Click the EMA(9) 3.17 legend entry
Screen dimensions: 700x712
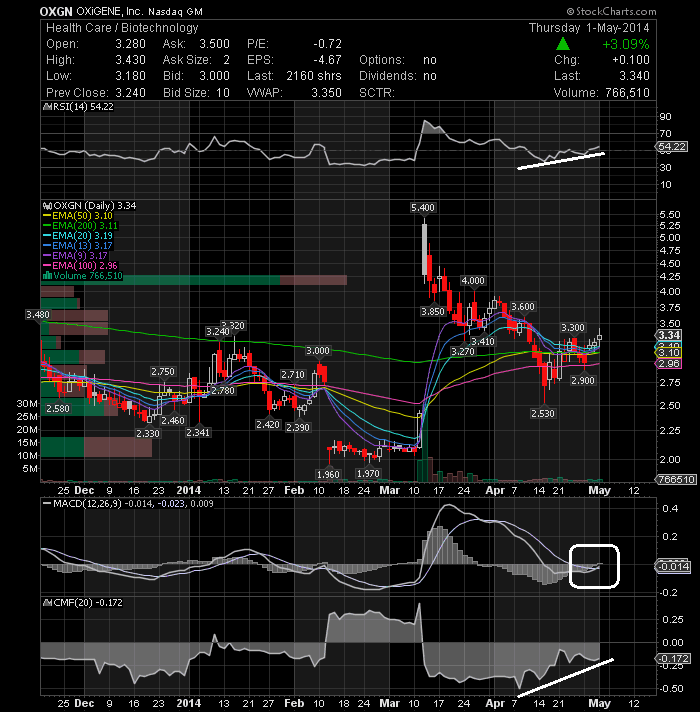coord(75,256)
